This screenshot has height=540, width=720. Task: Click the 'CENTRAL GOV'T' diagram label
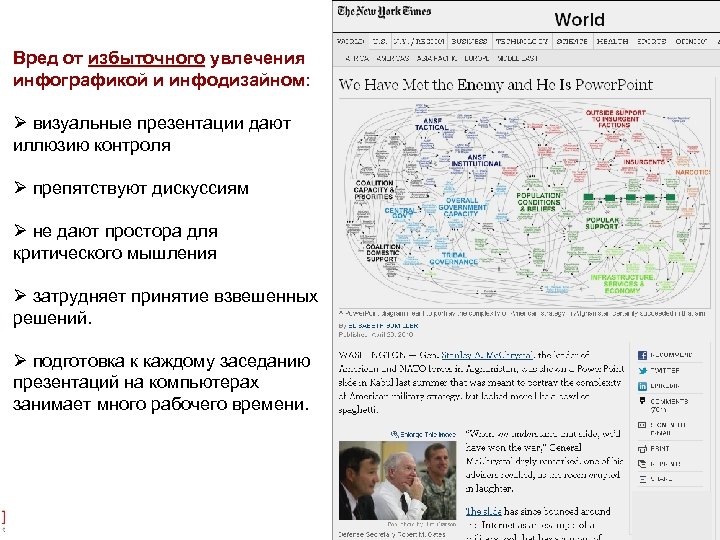(399, 213)
